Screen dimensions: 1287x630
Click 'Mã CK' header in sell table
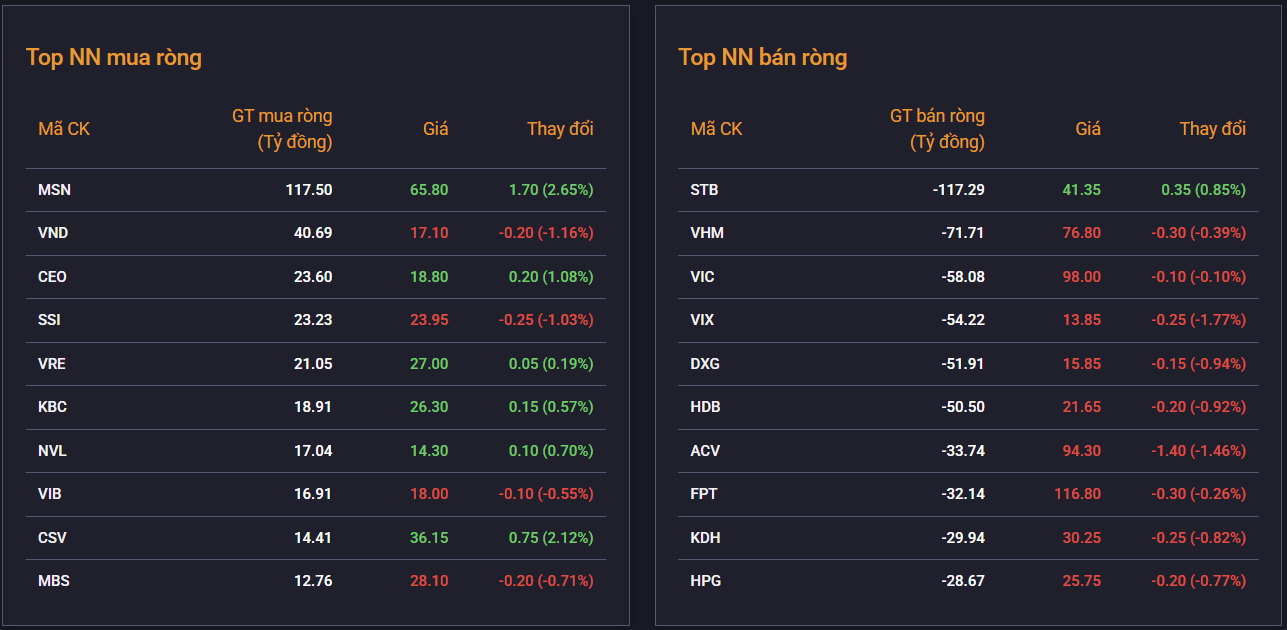pyautogui.click(x=716, y=129)
